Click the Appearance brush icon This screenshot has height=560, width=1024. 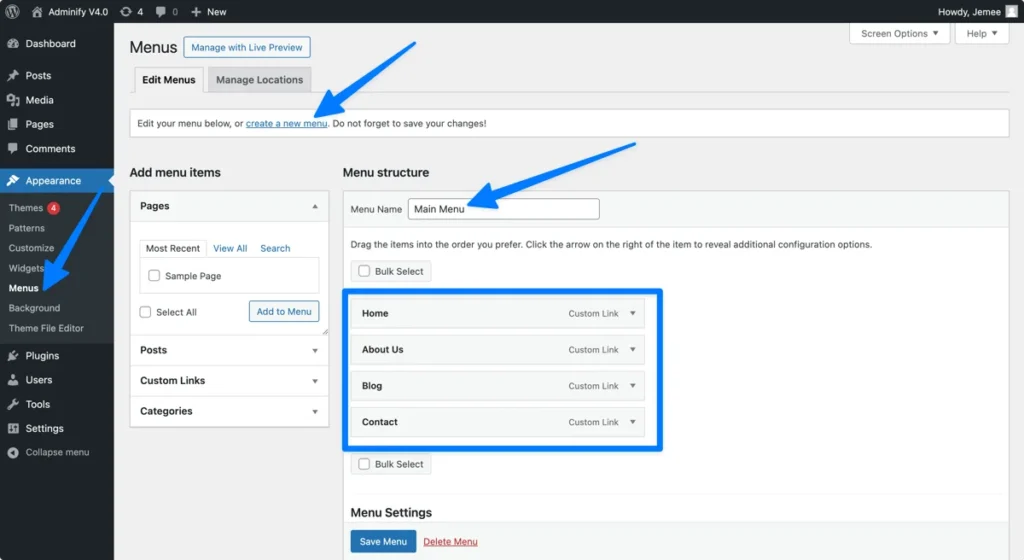(13, 181)
